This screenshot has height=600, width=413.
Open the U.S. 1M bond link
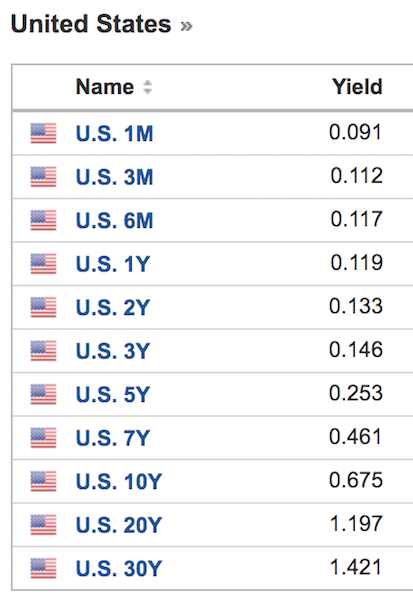coord(114,134)
